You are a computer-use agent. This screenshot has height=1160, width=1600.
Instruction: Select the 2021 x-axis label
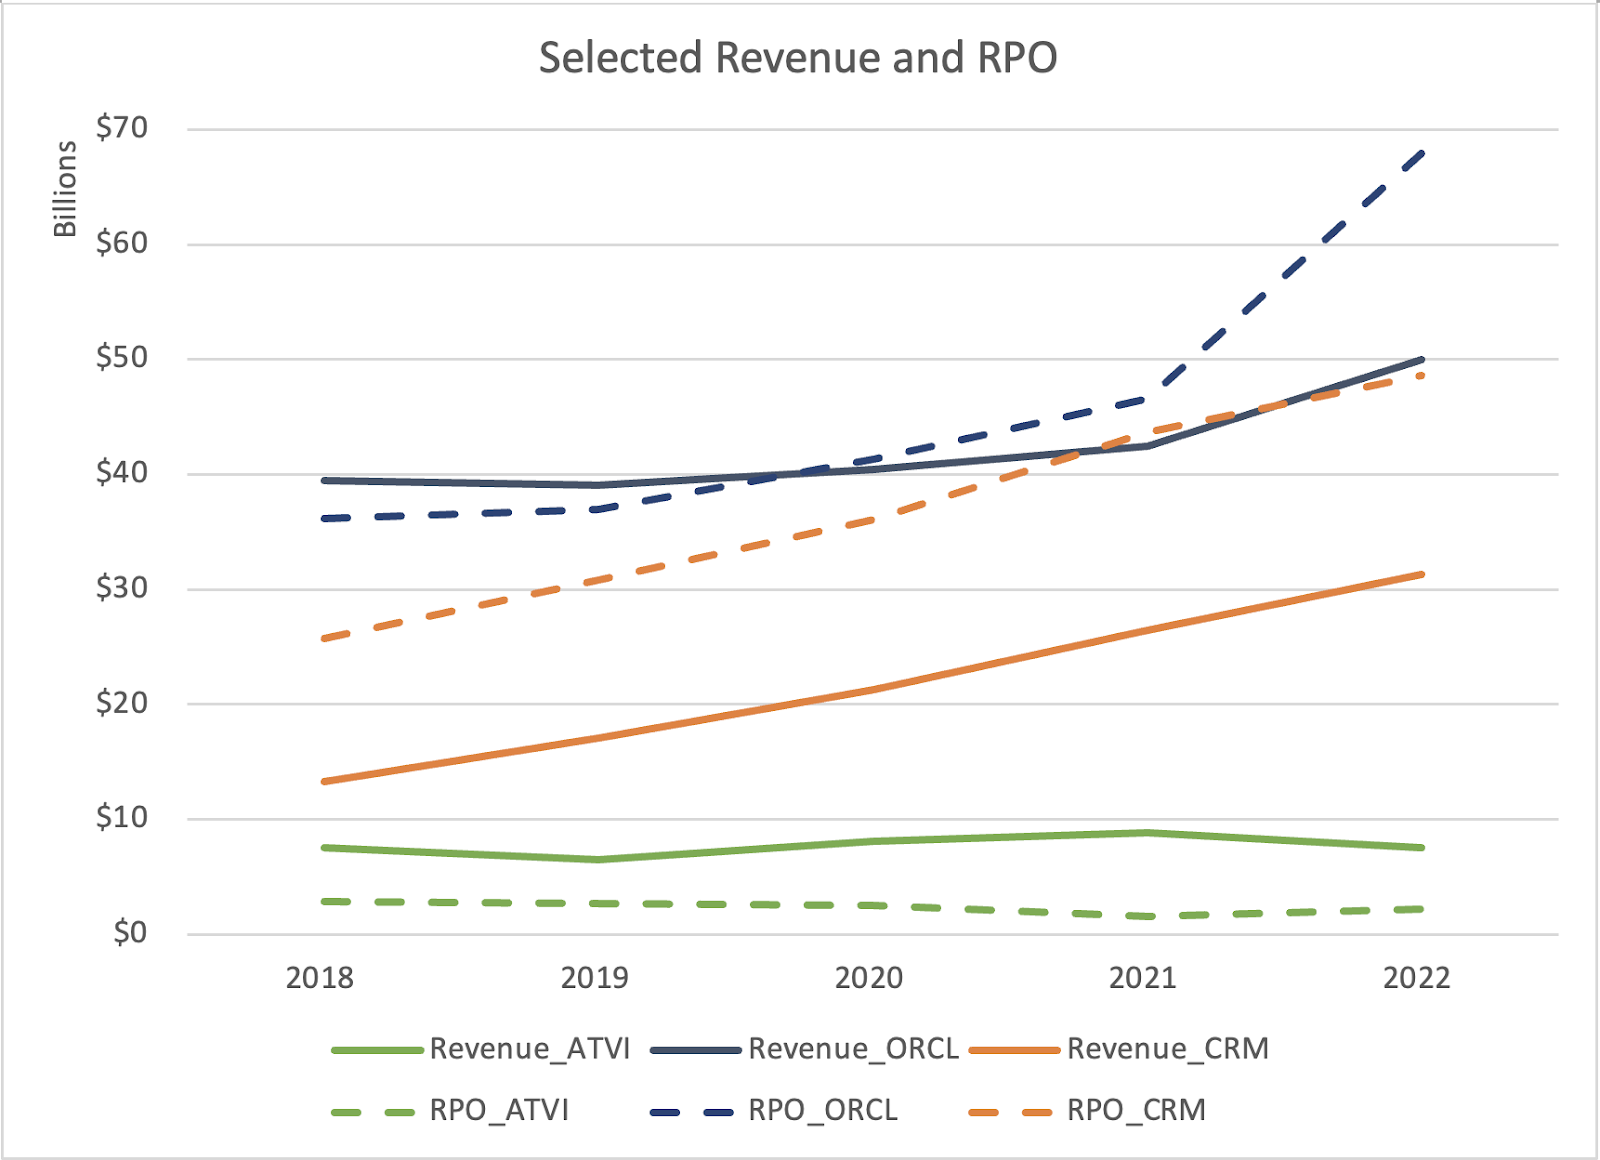click(1143, 978)
